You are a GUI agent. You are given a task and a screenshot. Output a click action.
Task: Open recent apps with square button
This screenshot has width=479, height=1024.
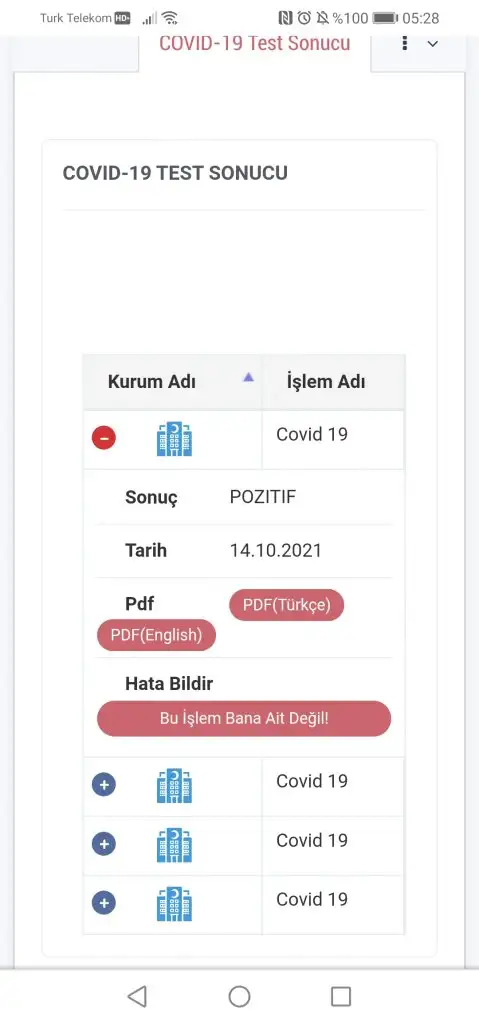tap(341, 997)
